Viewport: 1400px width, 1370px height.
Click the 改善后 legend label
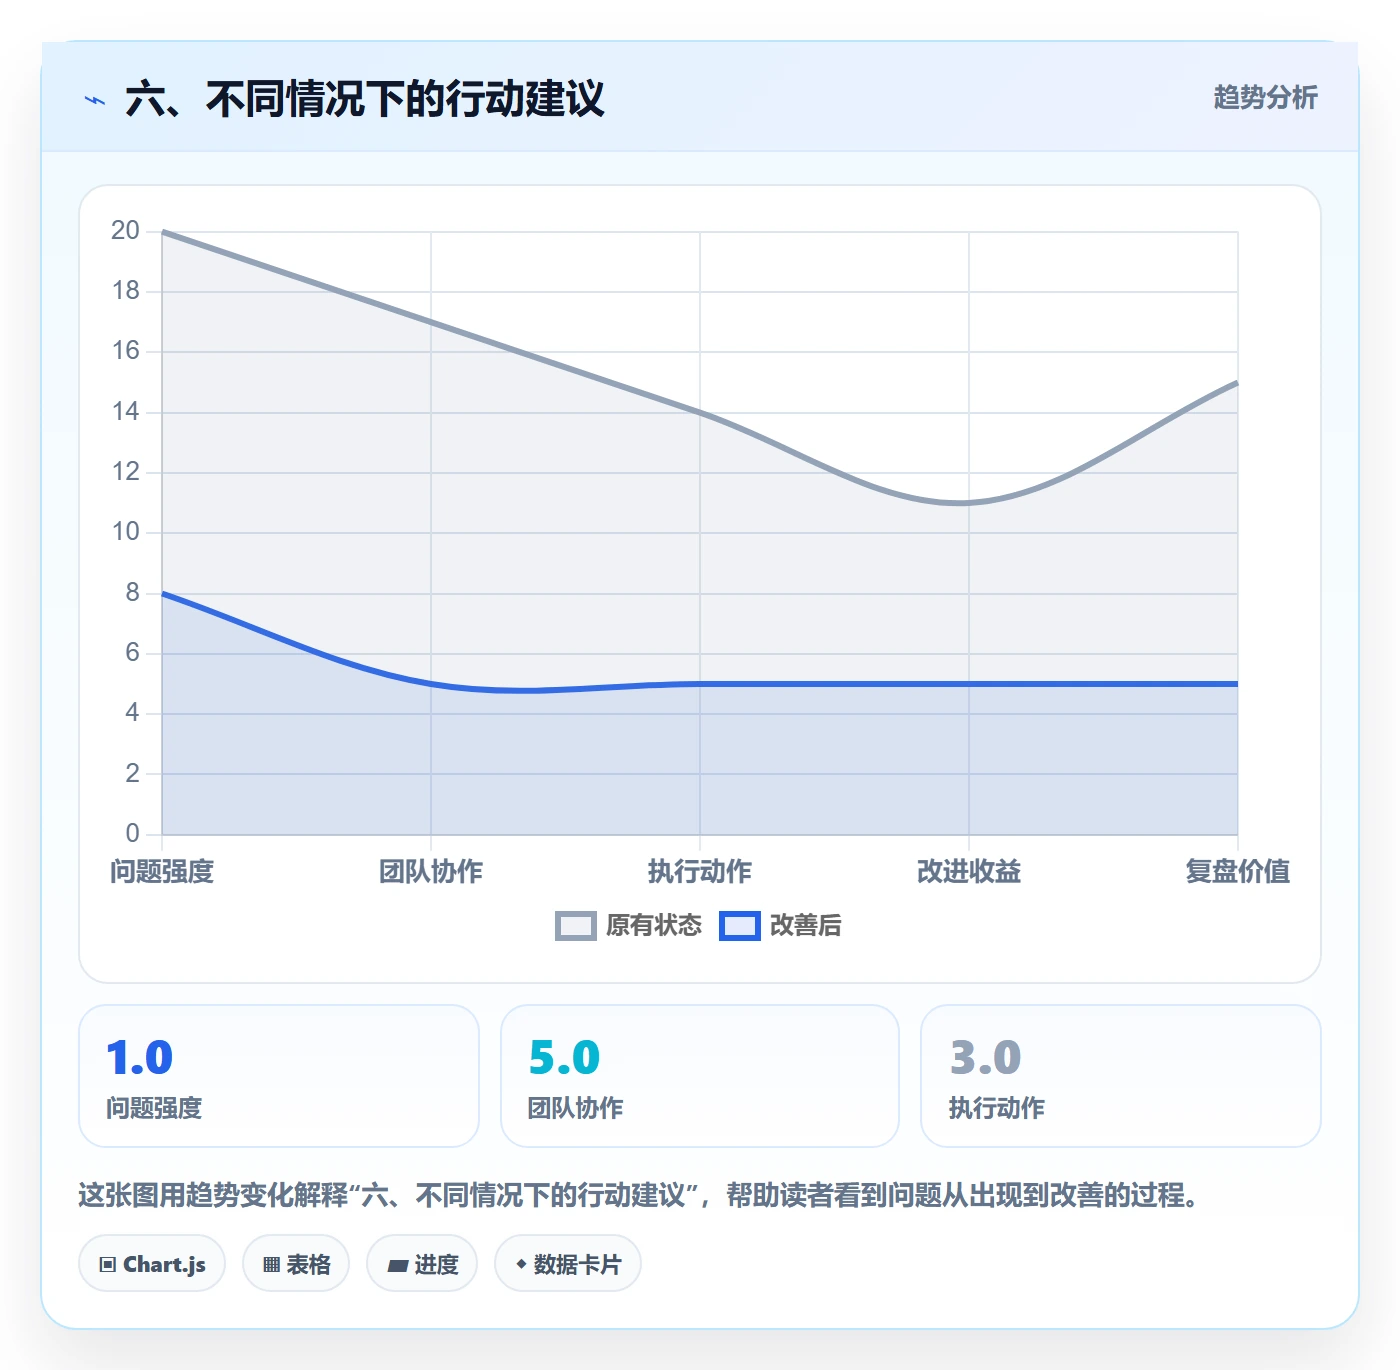805,926
